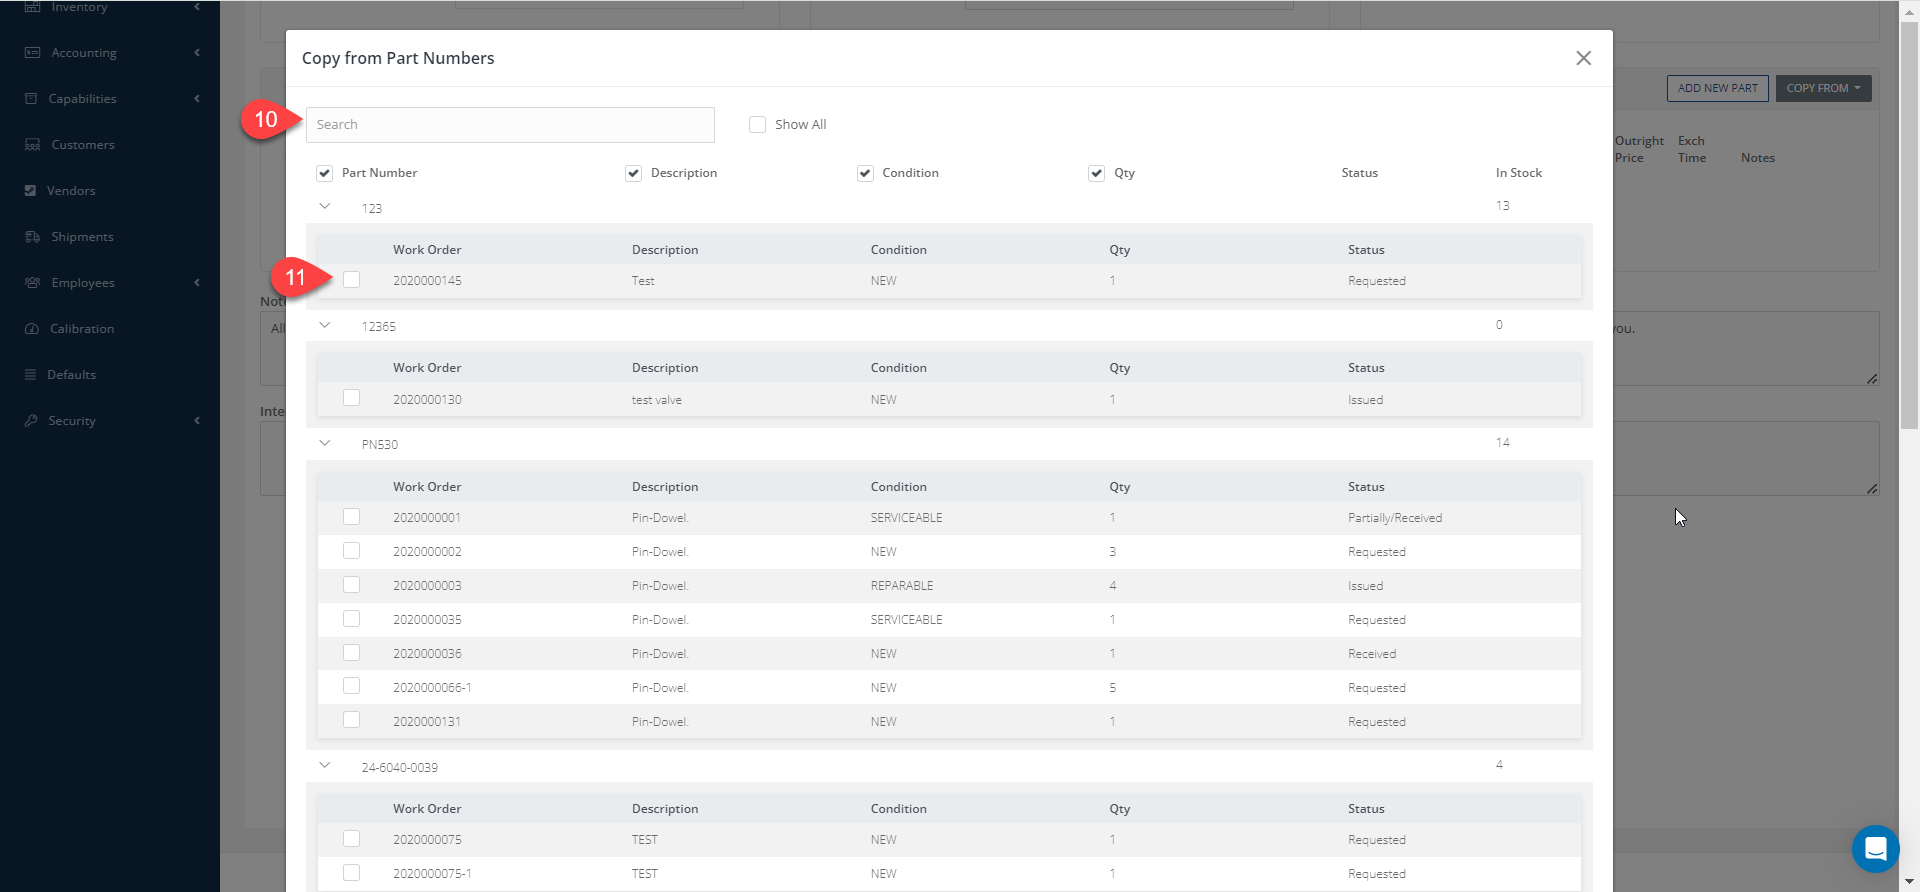
Task: Click the Status column header at top
Action: [x=1359, y=173]
